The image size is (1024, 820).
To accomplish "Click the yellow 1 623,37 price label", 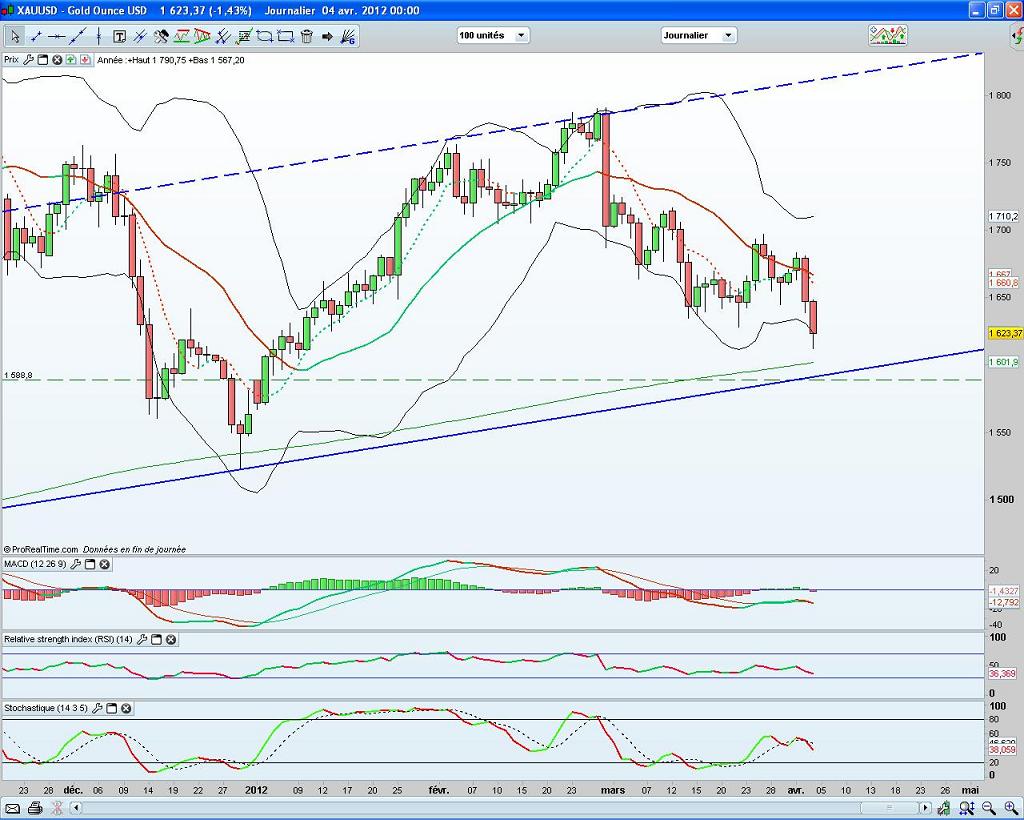I will point(1004,334).
